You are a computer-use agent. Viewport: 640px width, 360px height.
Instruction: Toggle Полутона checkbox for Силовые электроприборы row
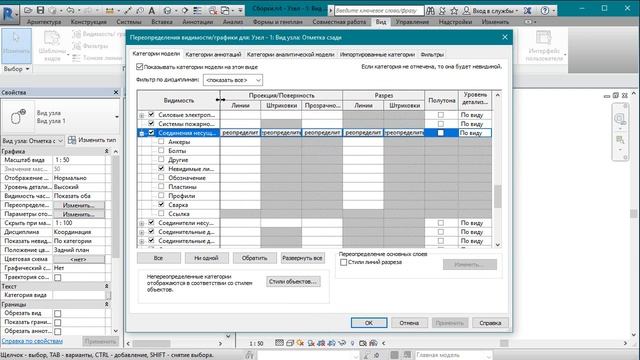point(441,115)
